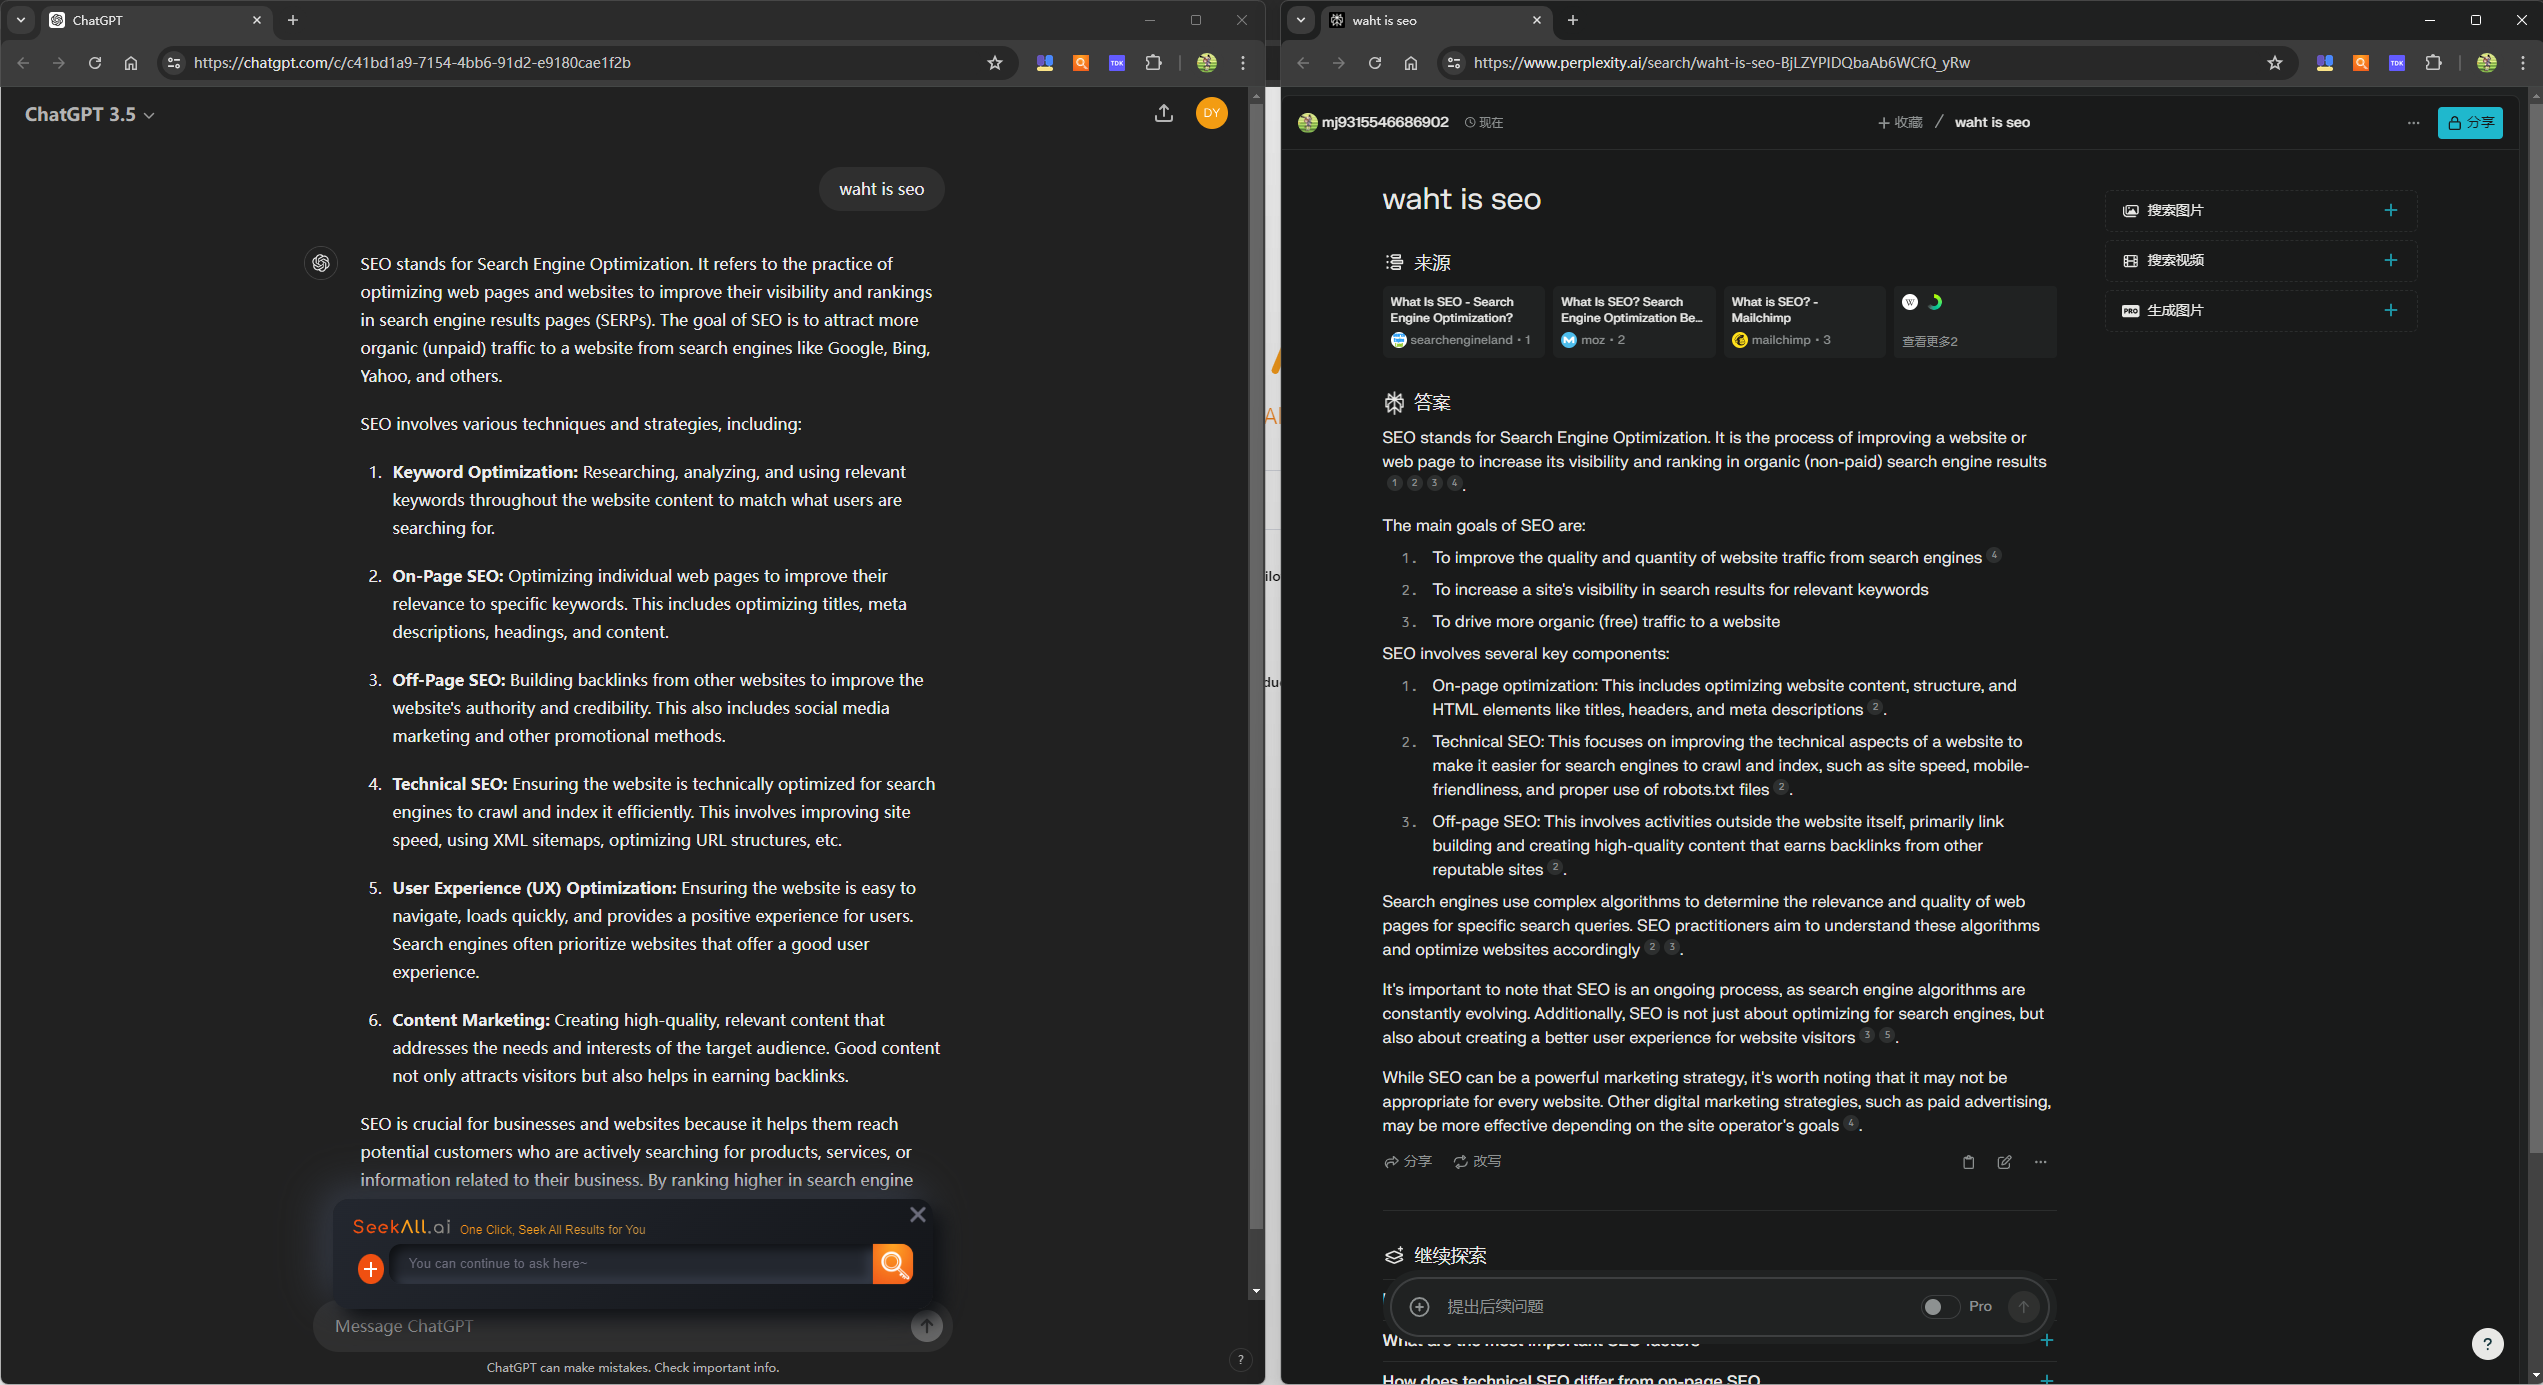Screen dimensions: 2543x1385
Task: Open the DY profile avatar in ChatGPT
Action: click(1211, 113)
